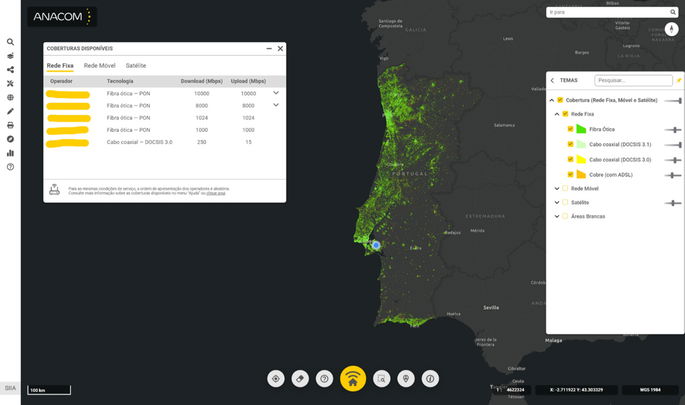This screenshot has height=405, width=685.
Task: Switch to the Rede Móvel tab
Action: [99, 65]
